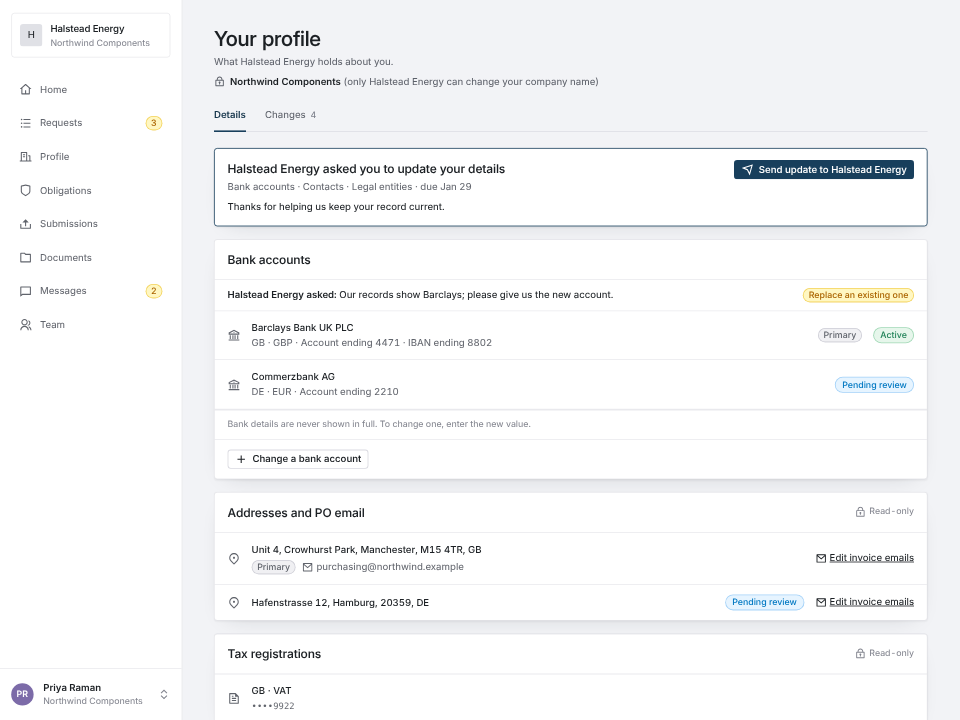
Task: Click the Home house icon
Action: click(x=25, y=89)
